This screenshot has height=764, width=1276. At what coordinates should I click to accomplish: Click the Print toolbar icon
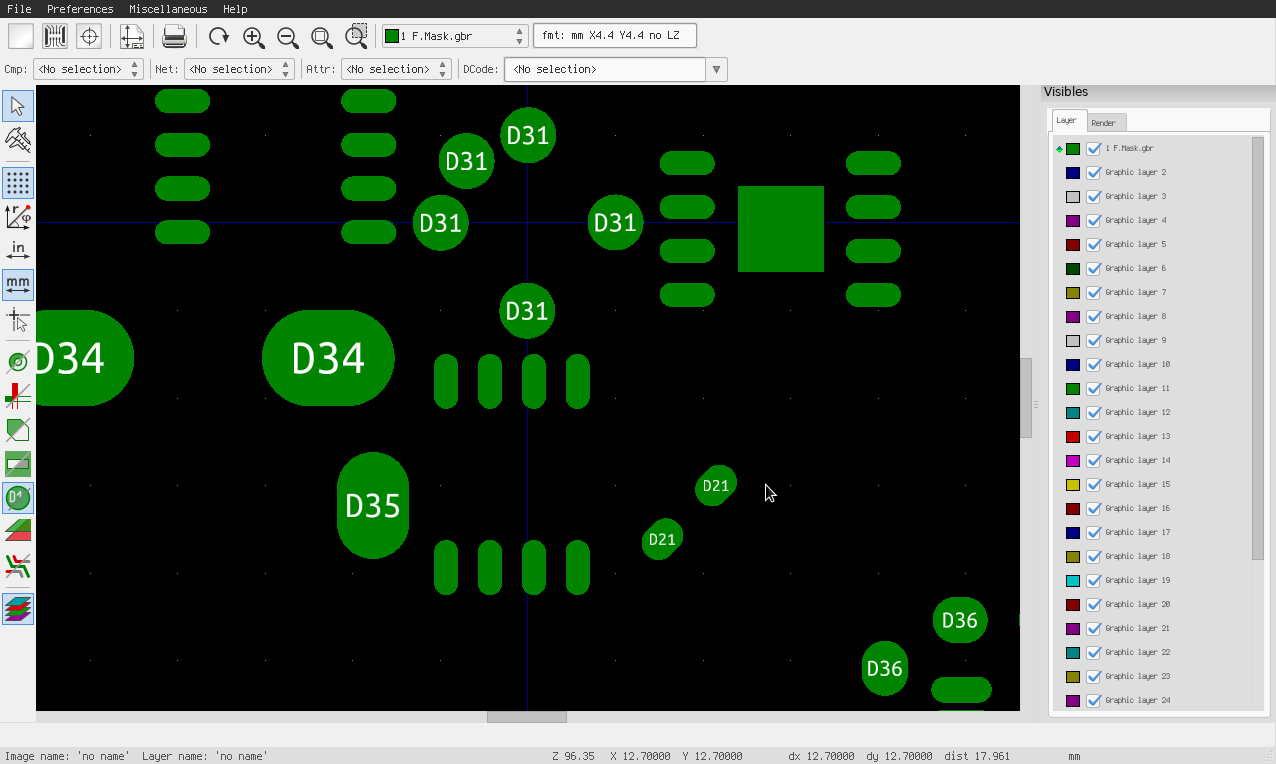click(x=174, y=37)
